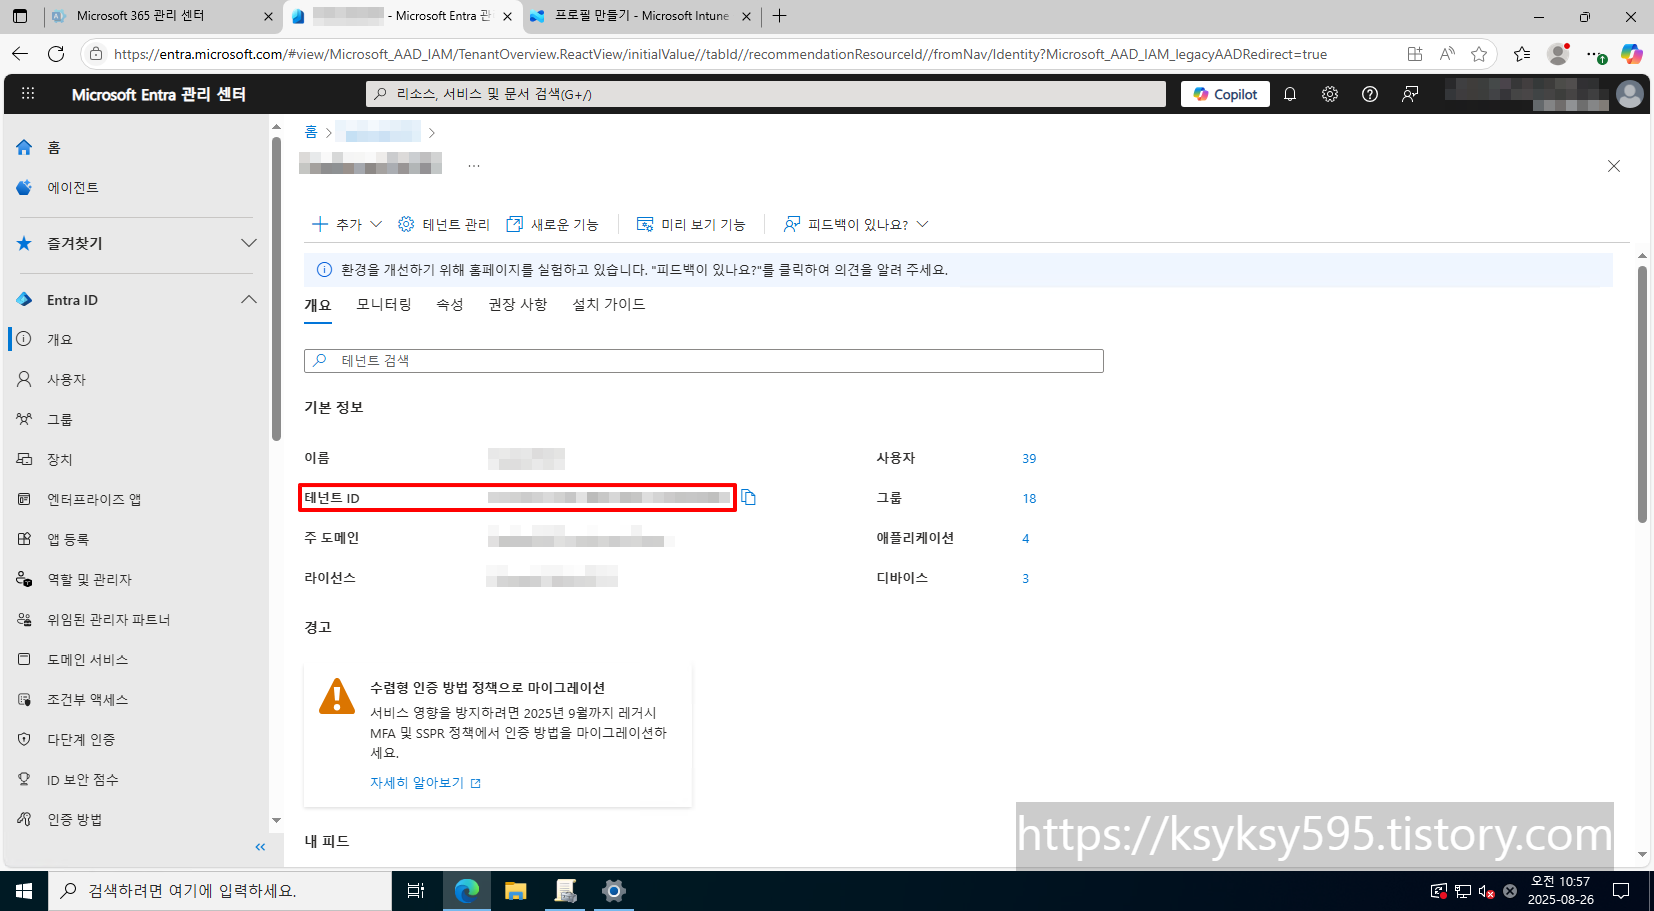Image resolution: width=1654 pixels, height=911 pixels.
Task: Collapse the sidebar with double chevron
Action: [x=260, y=847]
